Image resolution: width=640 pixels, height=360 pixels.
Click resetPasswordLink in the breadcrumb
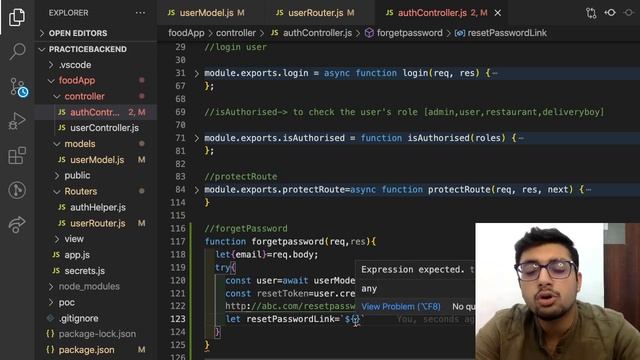pyautogui.click(x=507, y=33)
